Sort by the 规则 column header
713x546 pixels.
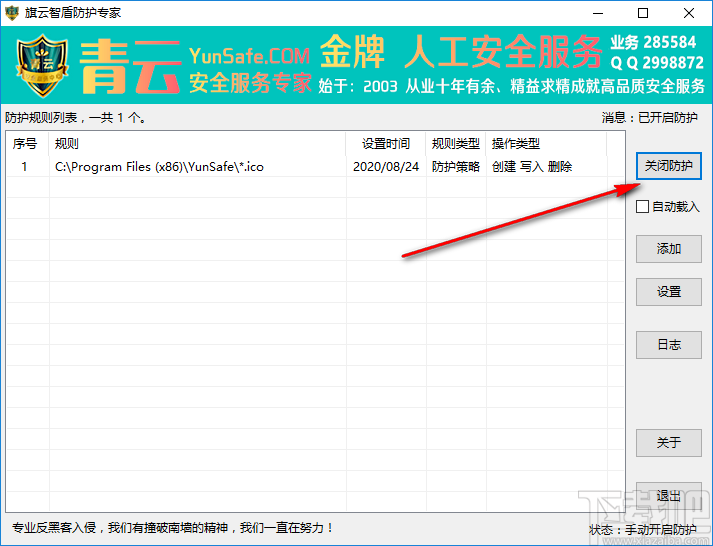pos(197,144)
